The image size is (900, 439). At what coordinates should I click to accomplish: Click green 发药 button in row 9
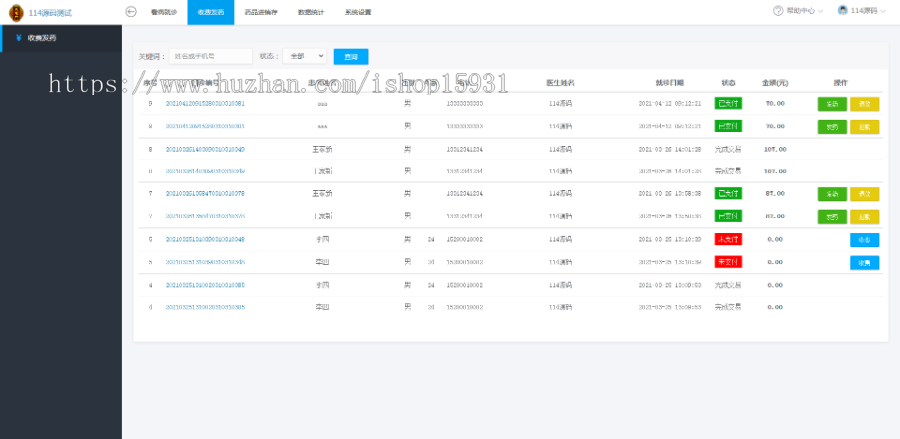pyautogui.click(x=832, y=103)
